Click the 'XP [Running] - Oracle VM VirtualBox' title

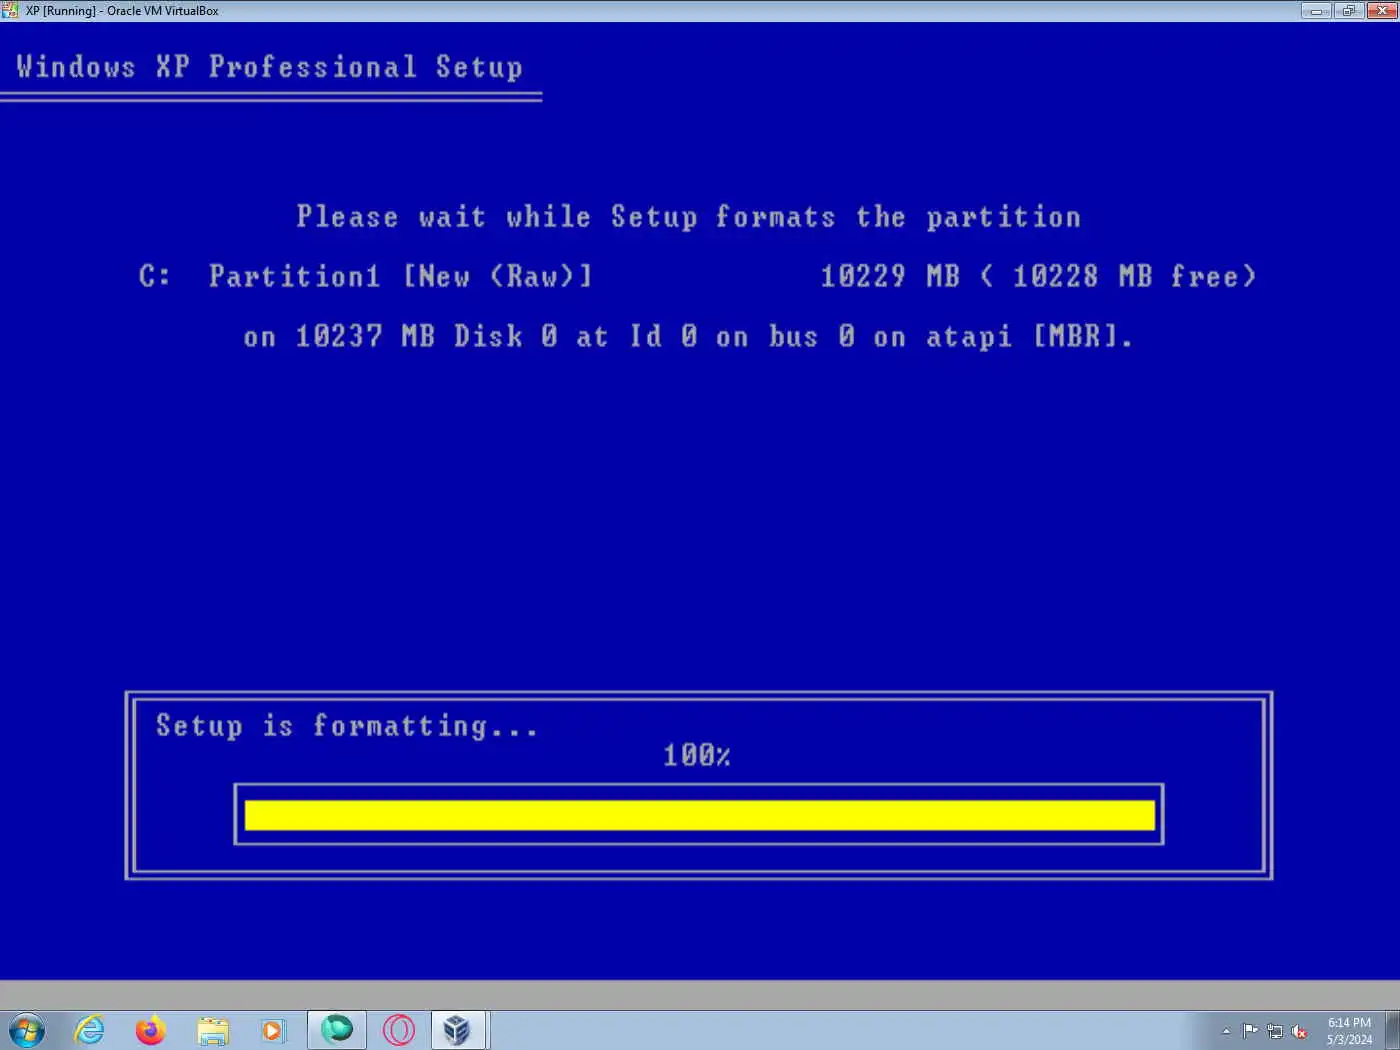tap(122, 11)
